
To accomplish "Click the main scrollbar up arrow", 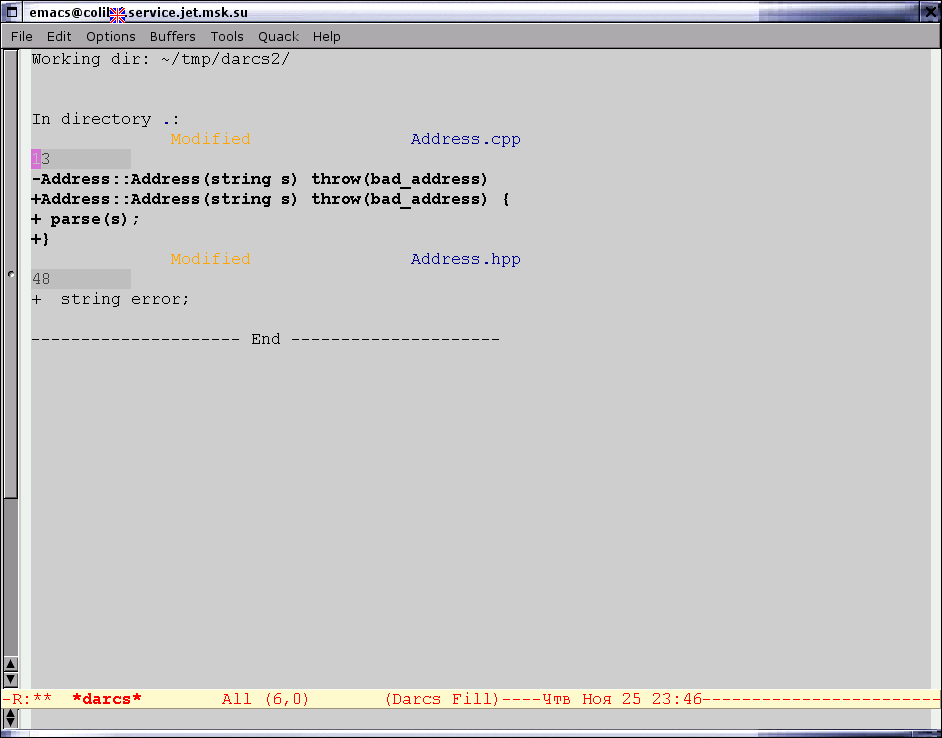I will point(11,664).
